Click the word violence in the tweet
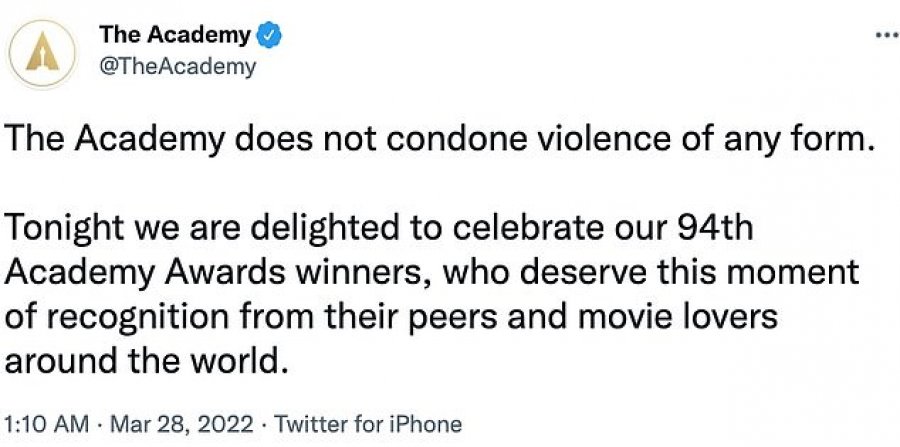This screenshot has width=900, height=447. (588, 141)
